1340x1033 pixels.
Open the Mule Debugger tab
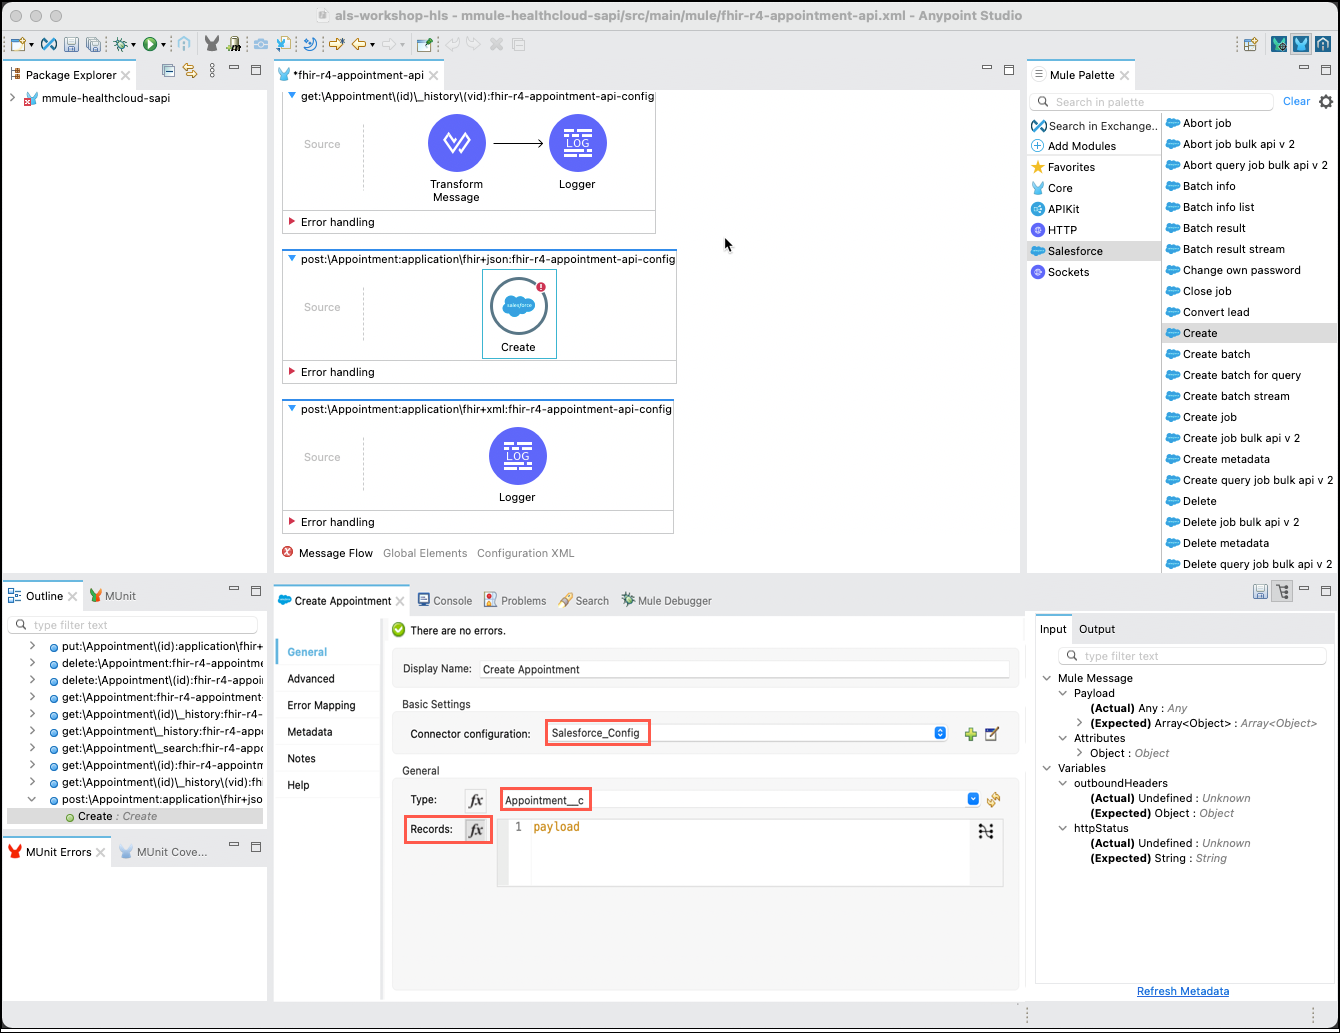[666, 600]
